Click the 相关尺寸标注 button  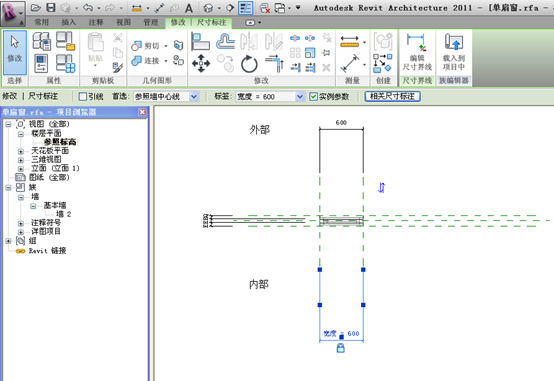click(392, 96)
